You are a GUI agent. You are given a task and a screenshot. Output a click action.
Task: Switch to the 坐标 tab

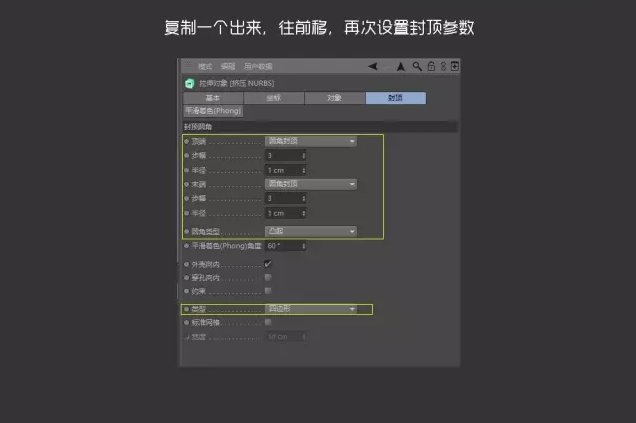(274, 98)
